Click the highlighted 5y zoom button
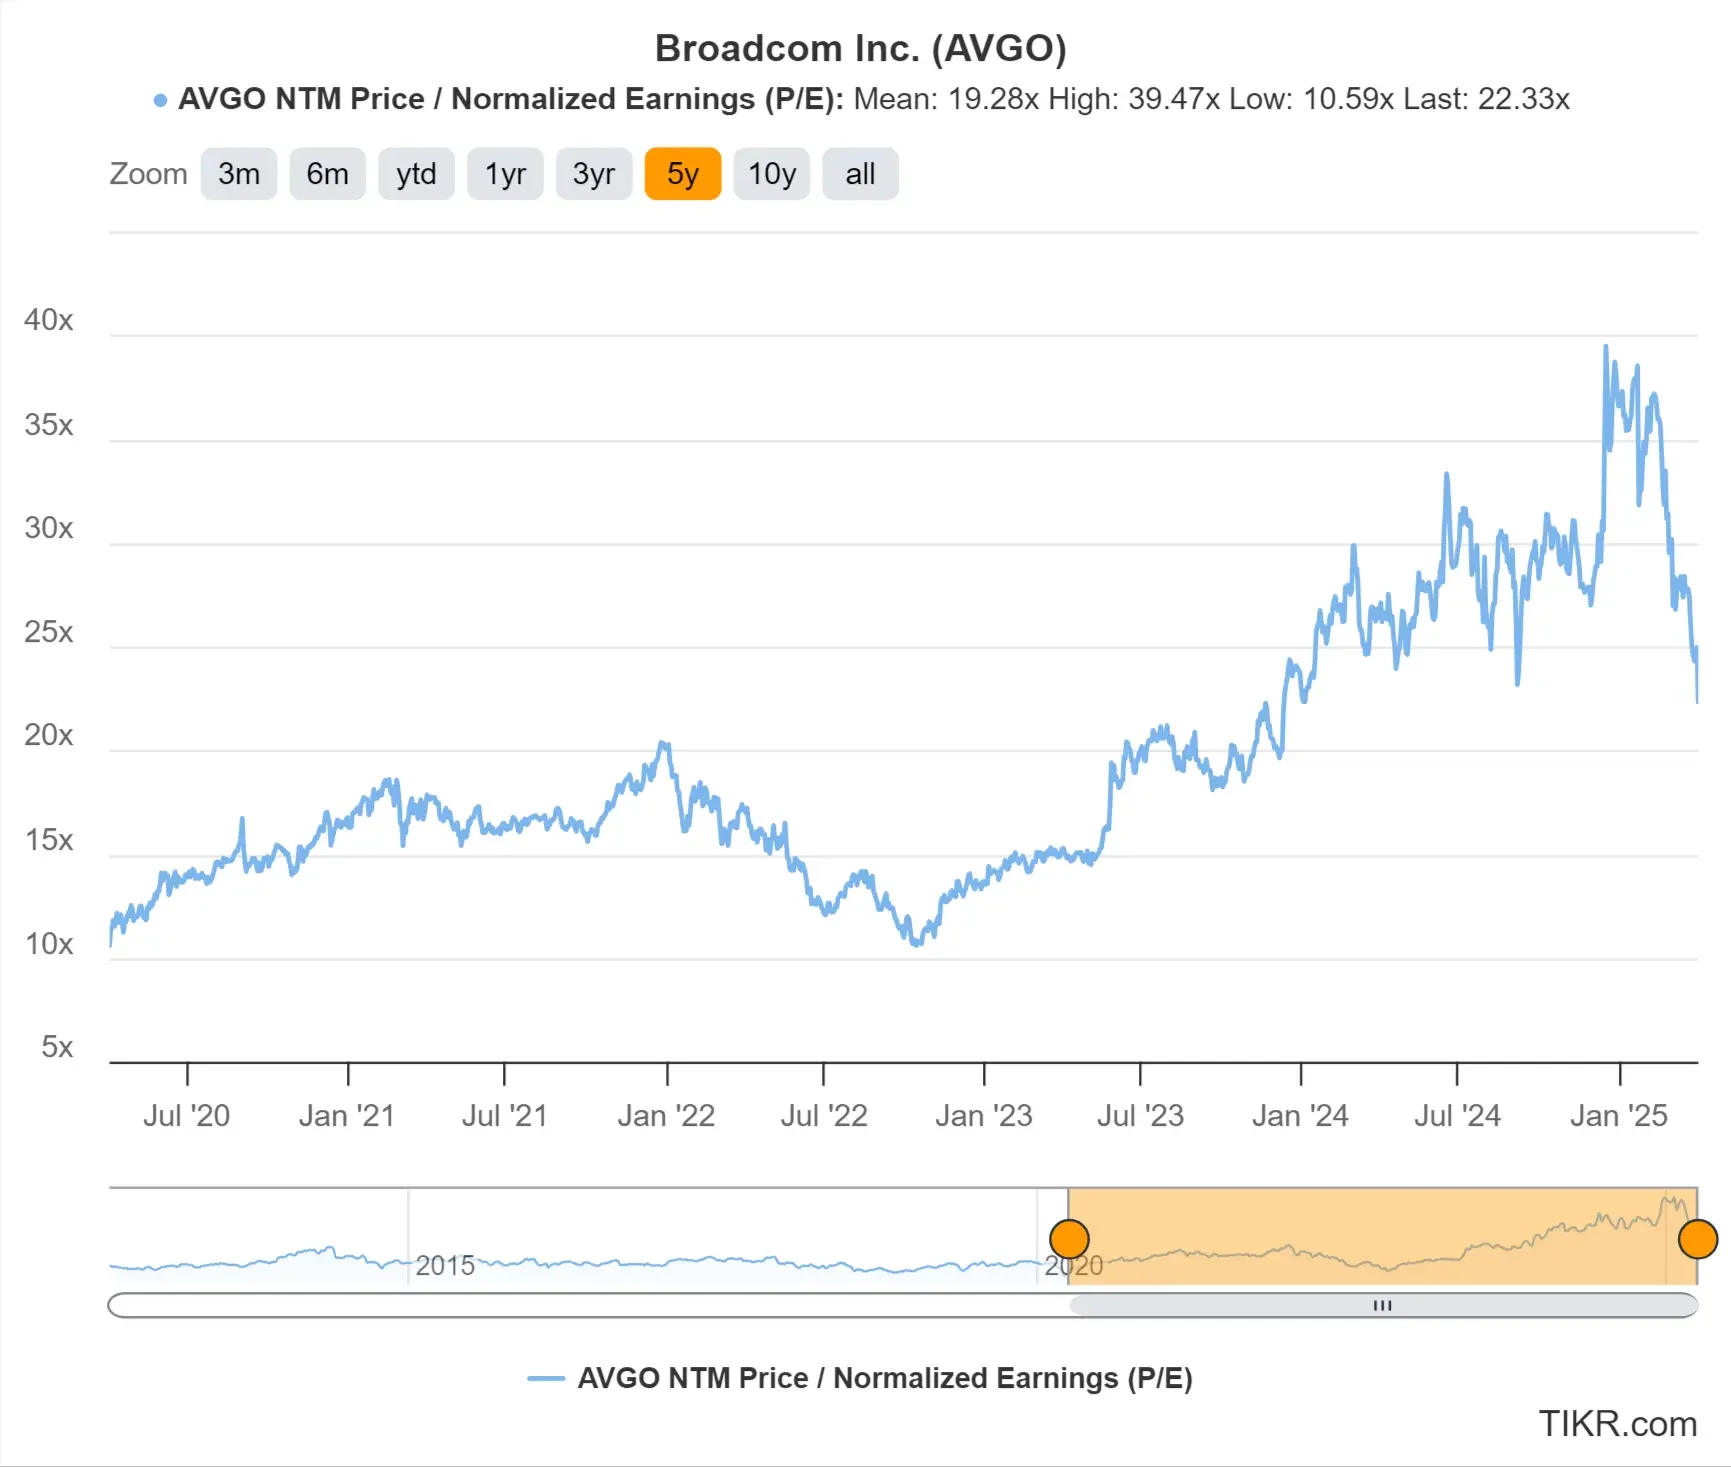Screen dimensions: 1731x1467 (683, 174)
